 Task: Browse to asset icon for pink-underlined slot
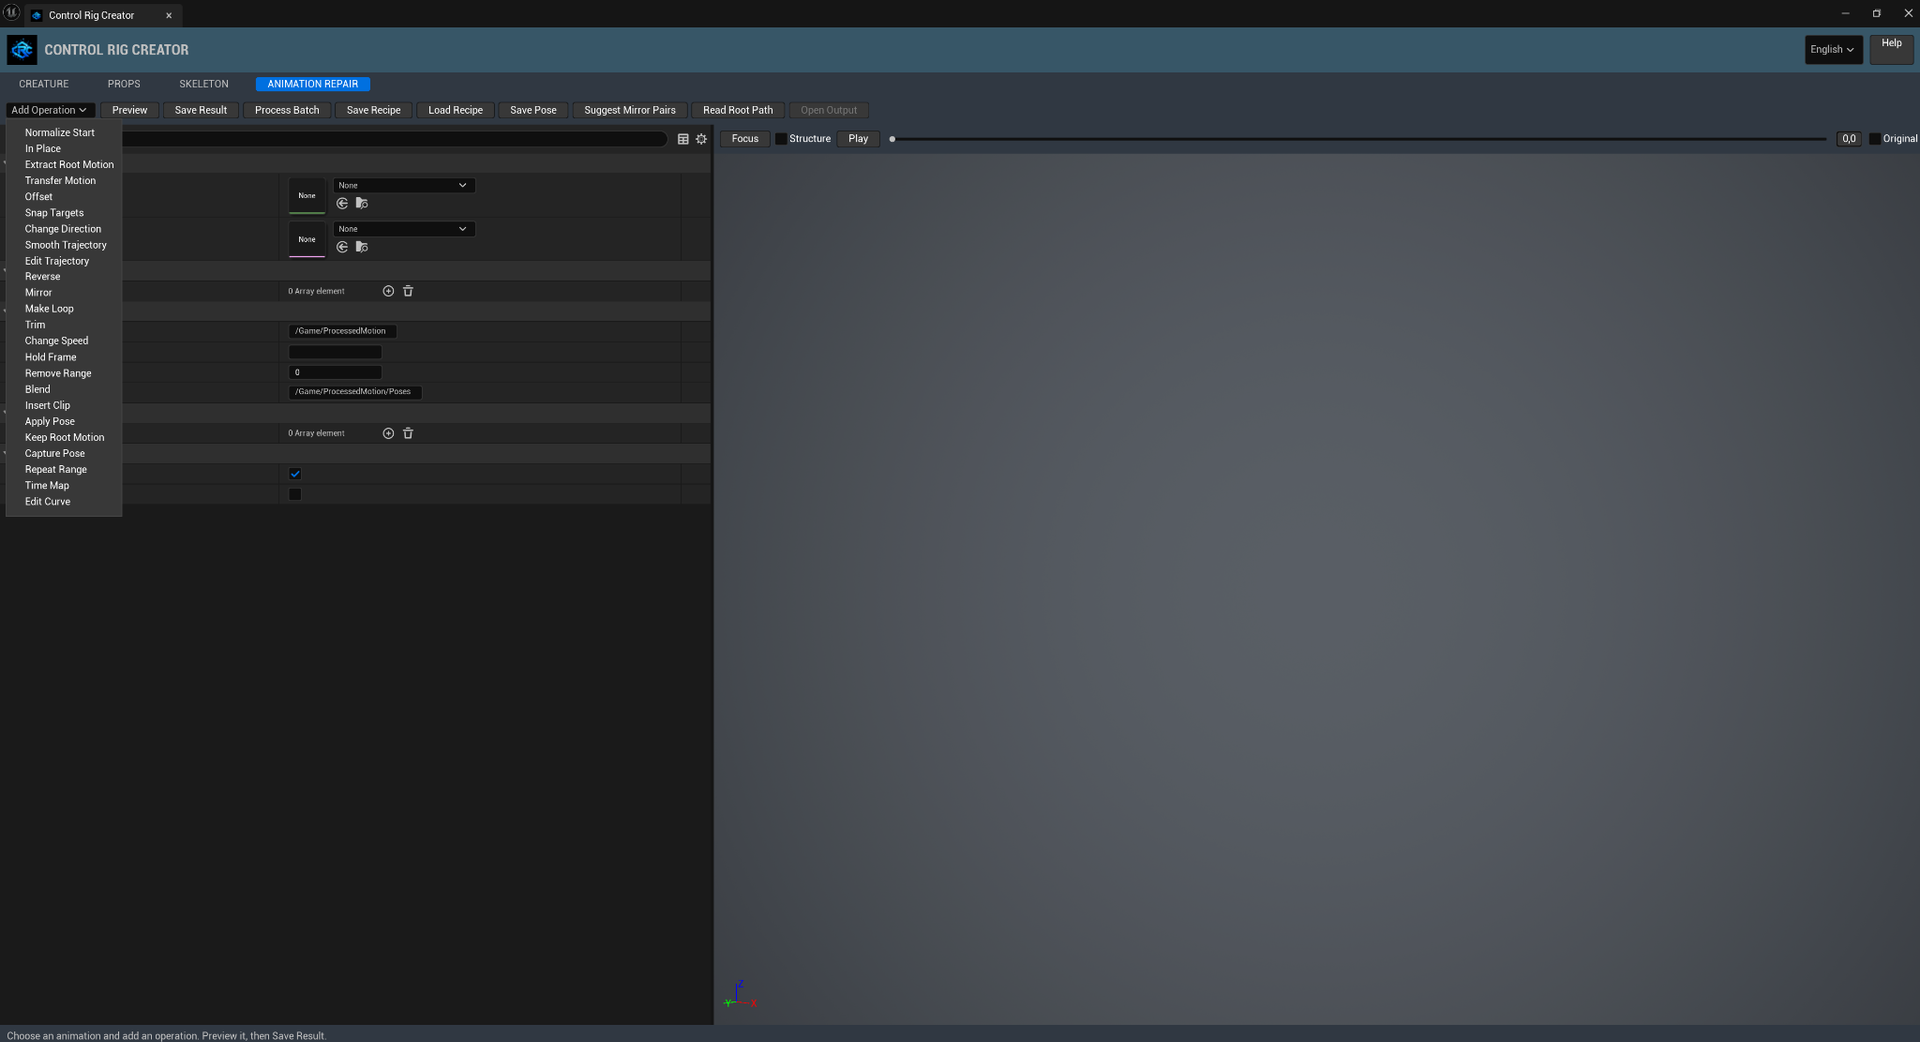pyautogui.click(x=362, y=247)
